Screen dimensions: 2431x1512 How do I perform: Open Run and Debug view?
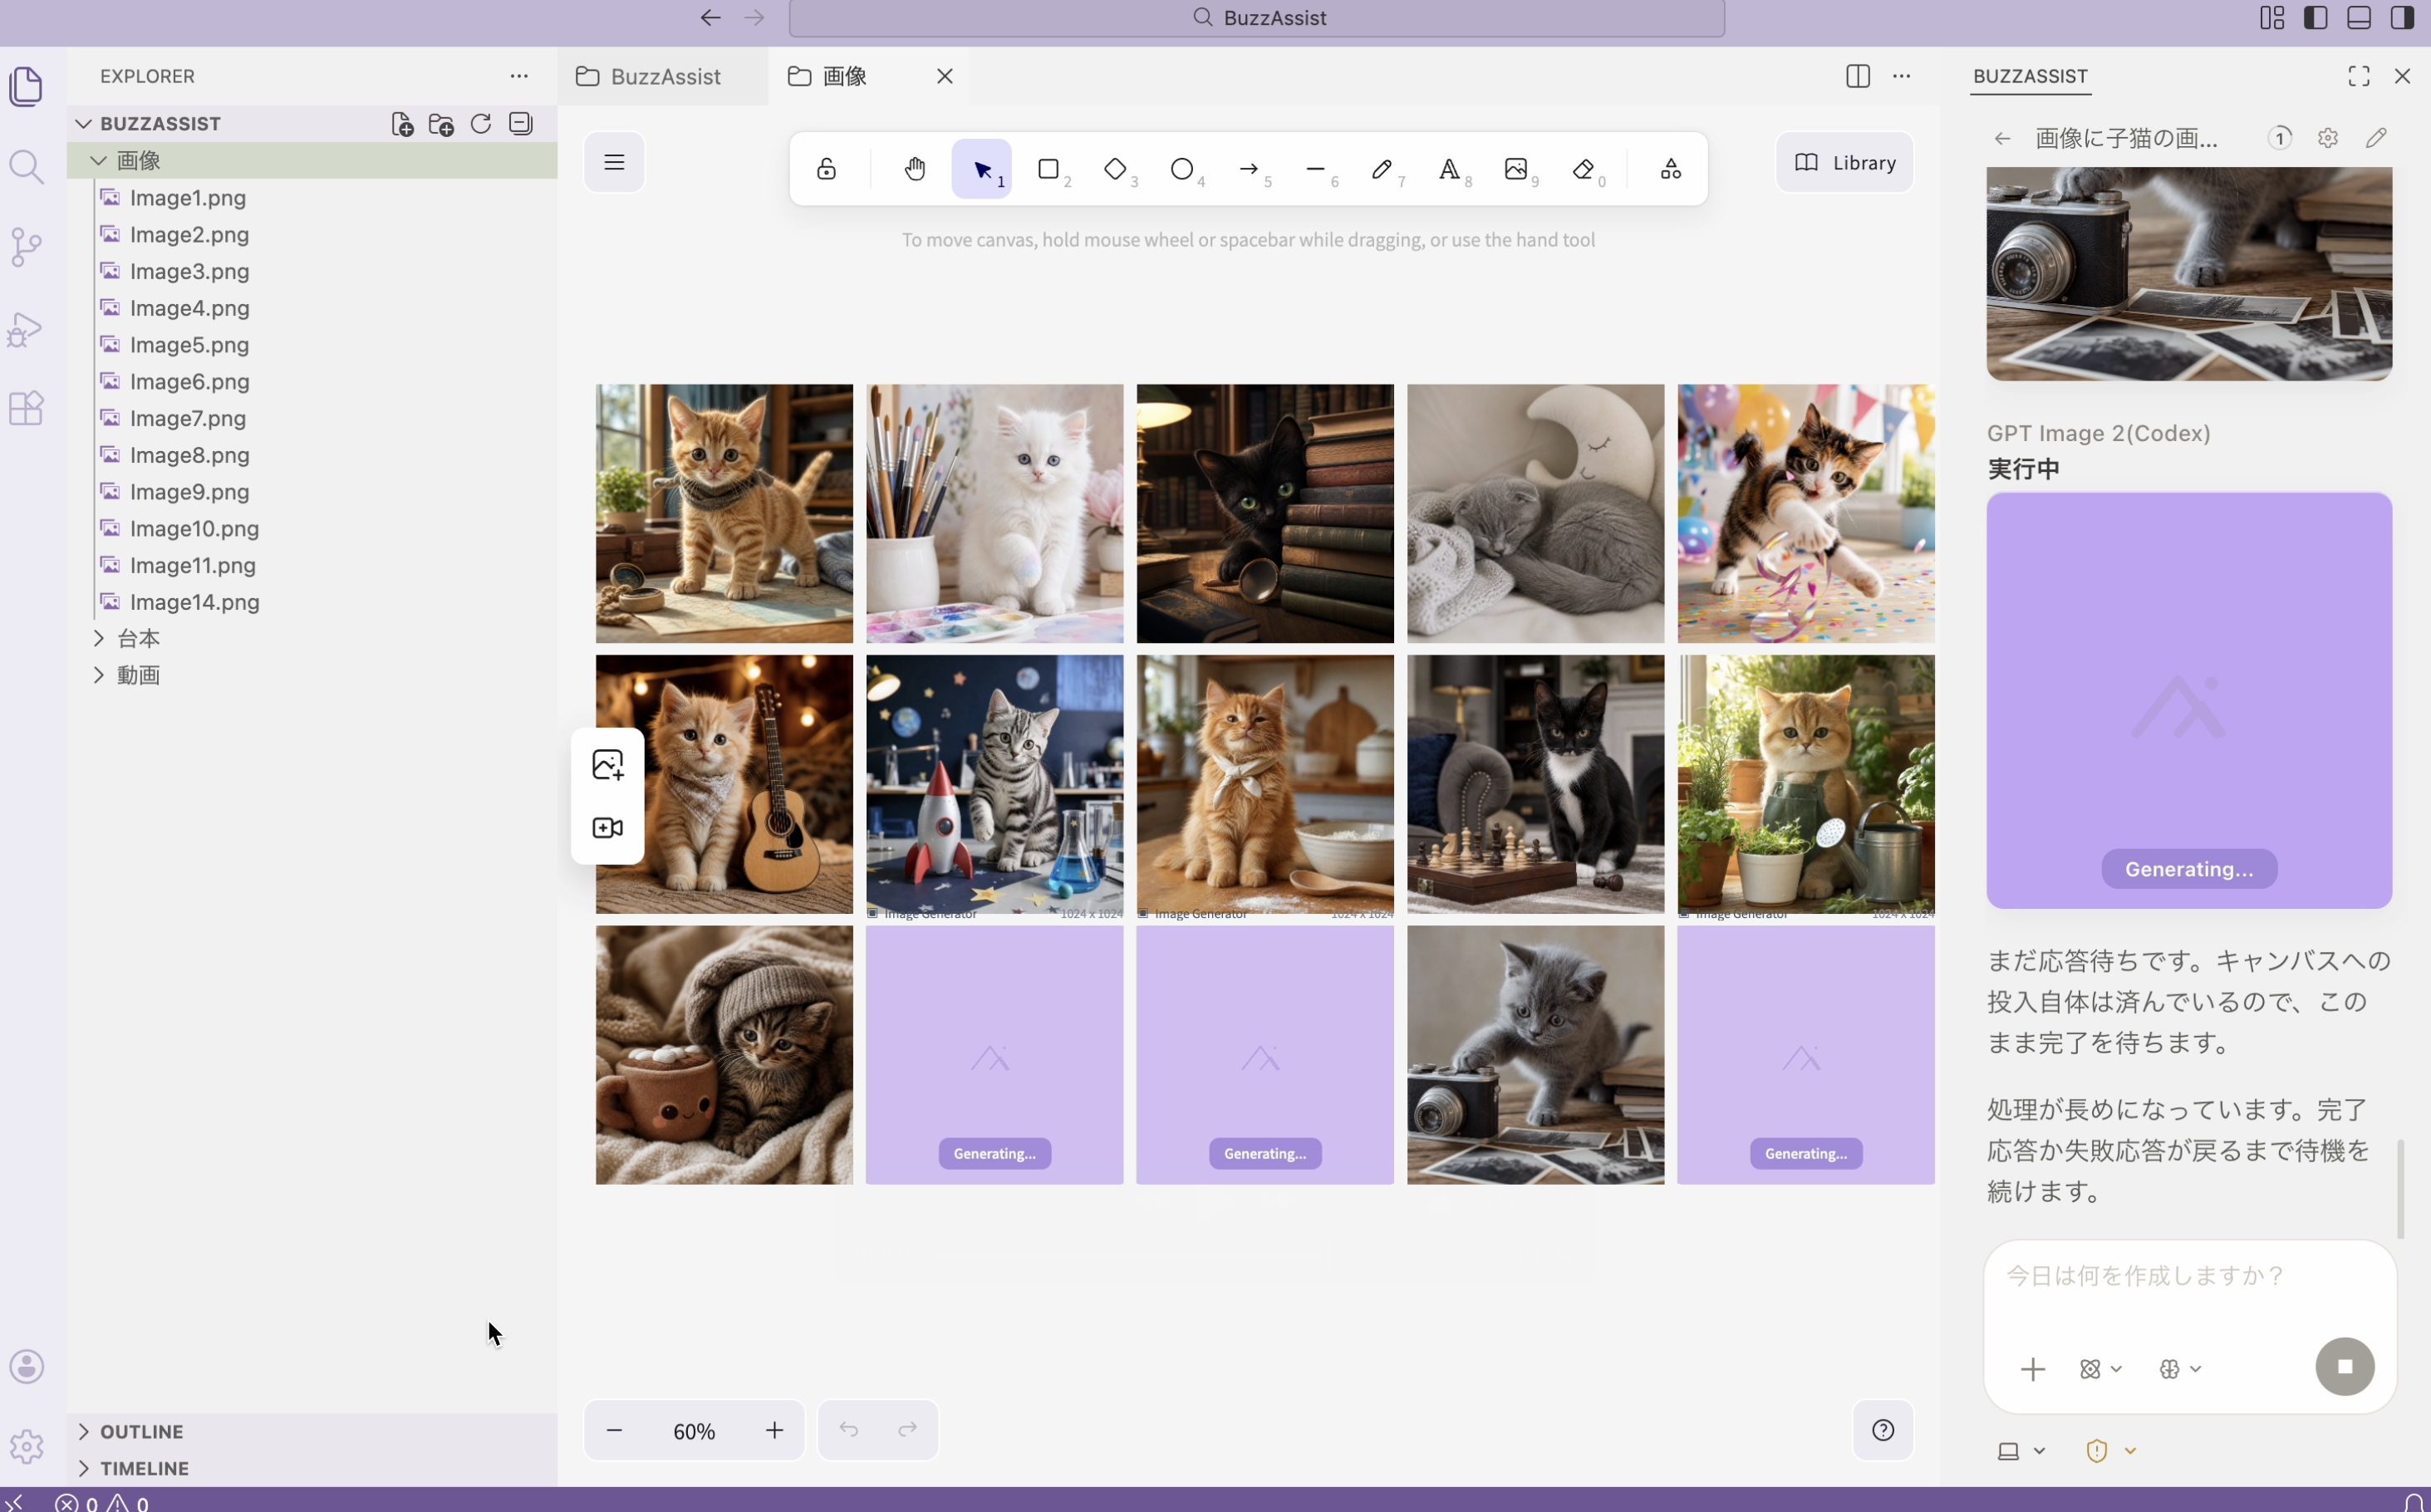[26, 328]
